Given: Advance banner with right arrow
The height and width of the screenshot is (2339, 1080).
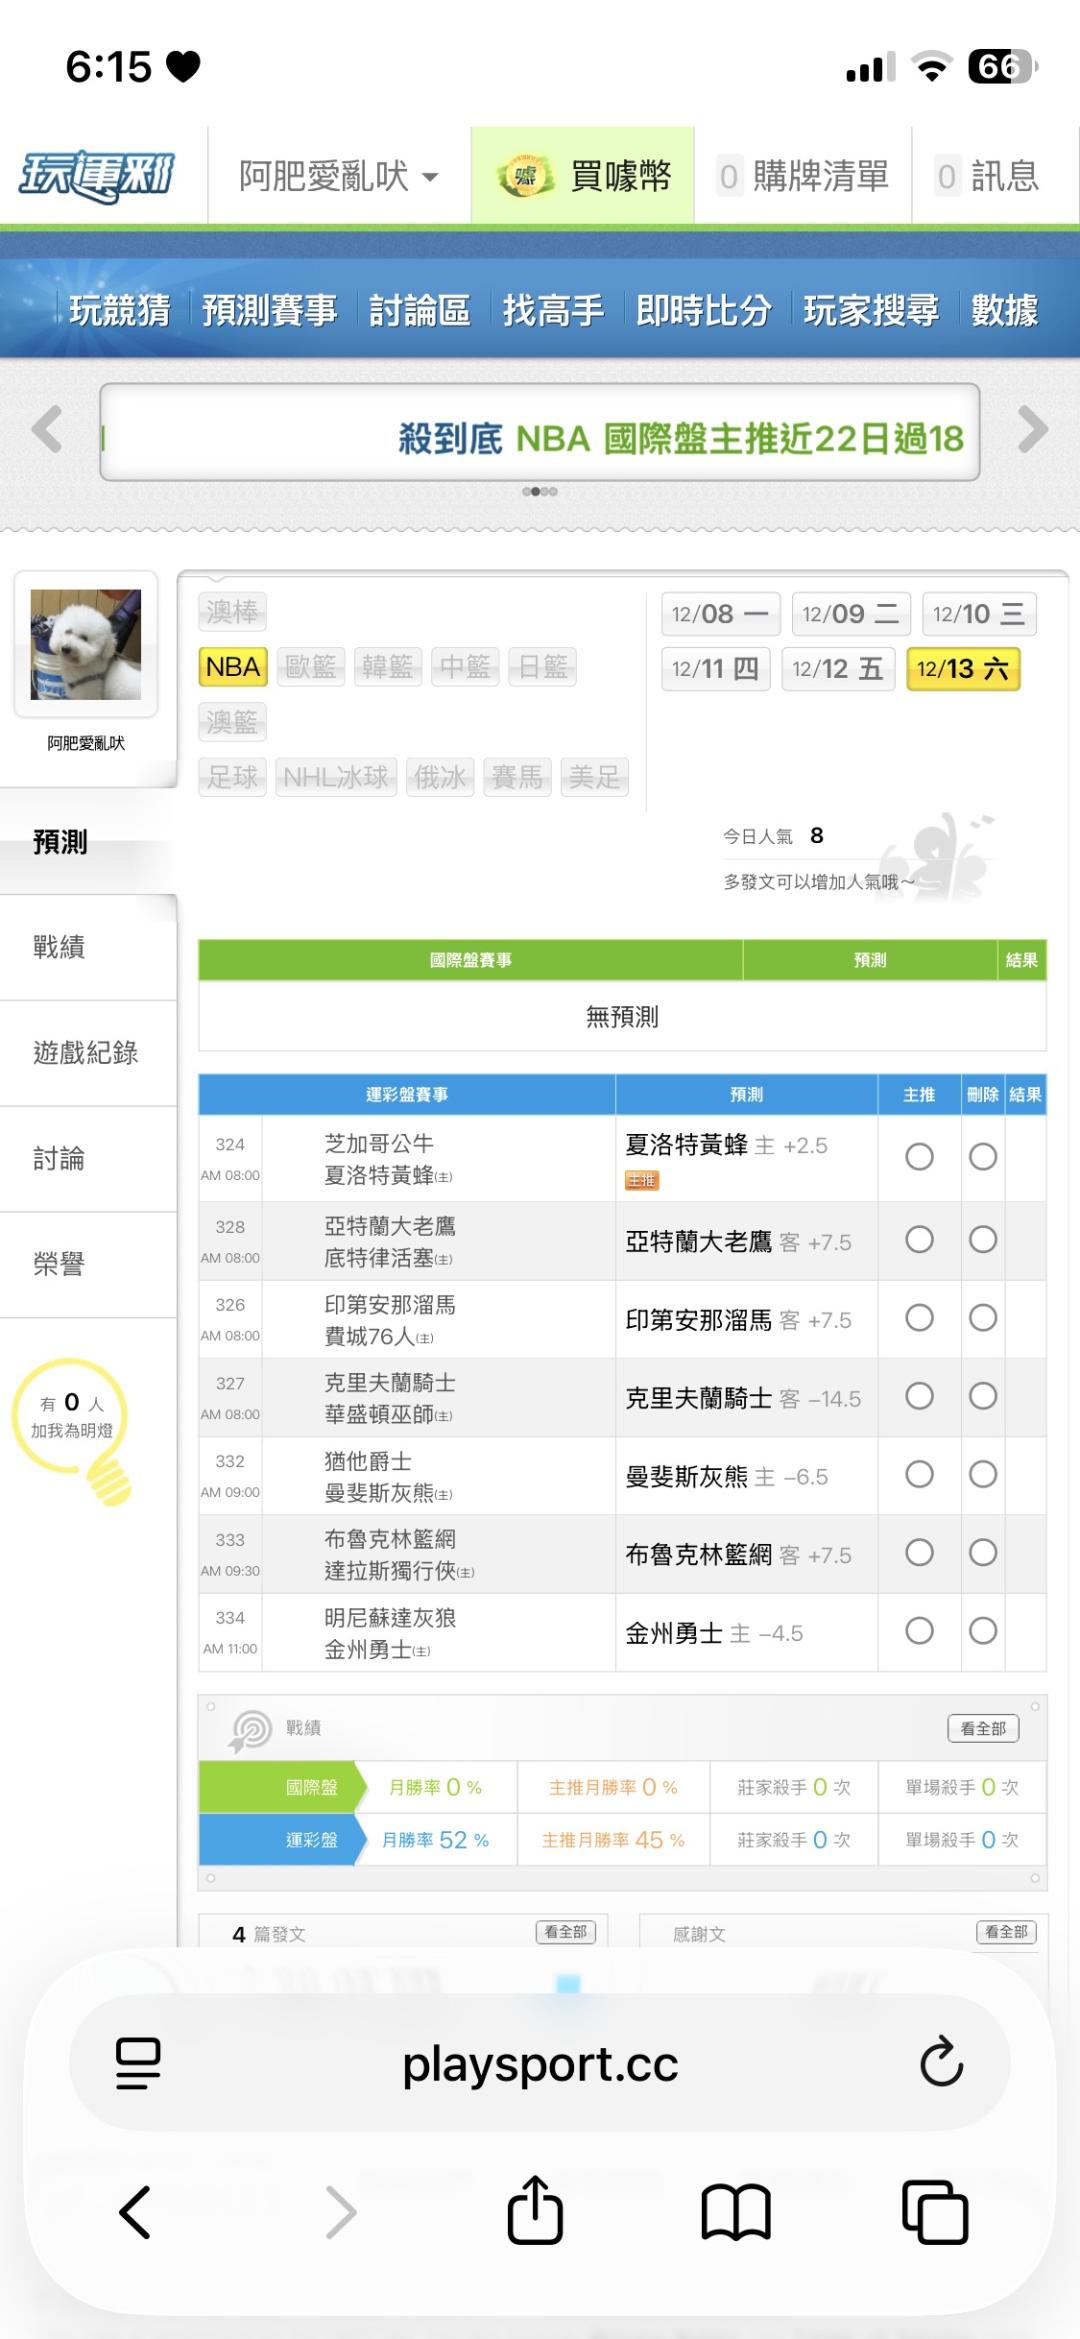Looking at the screenshot, I should click(x=1033, y=430).
